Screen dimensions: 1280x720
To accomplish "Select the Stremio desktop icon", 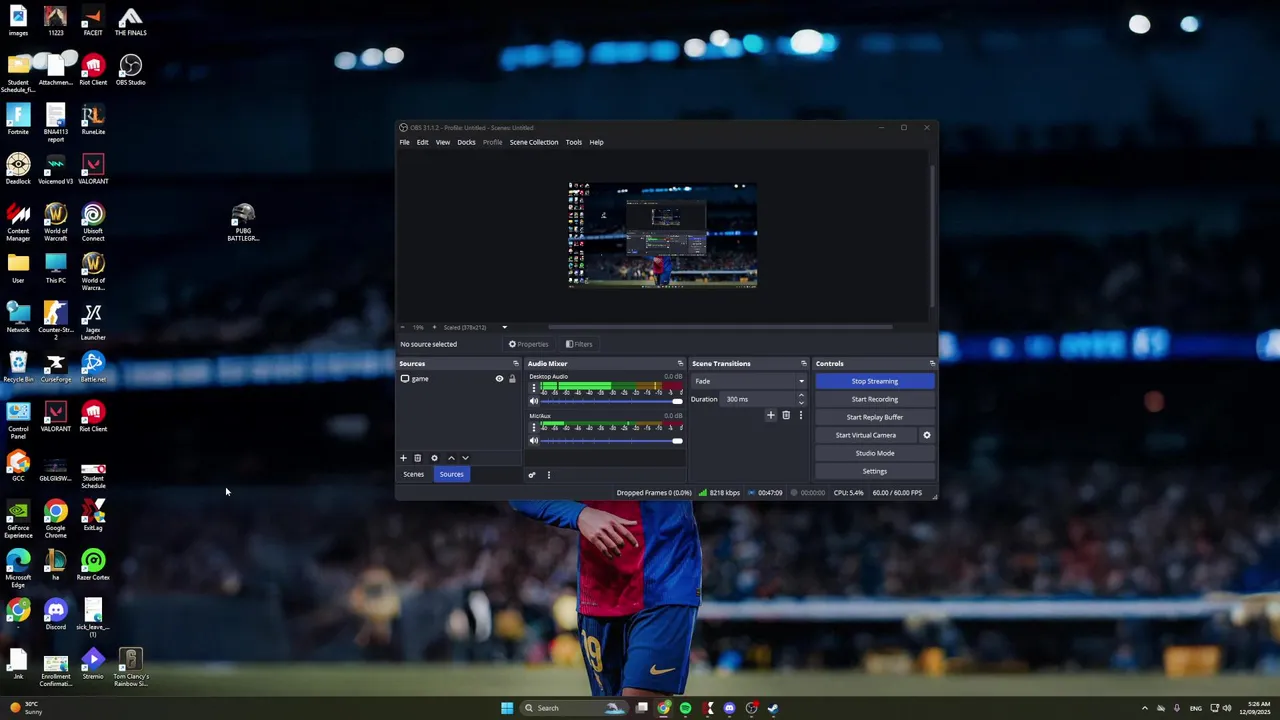I will coord(93,665).
